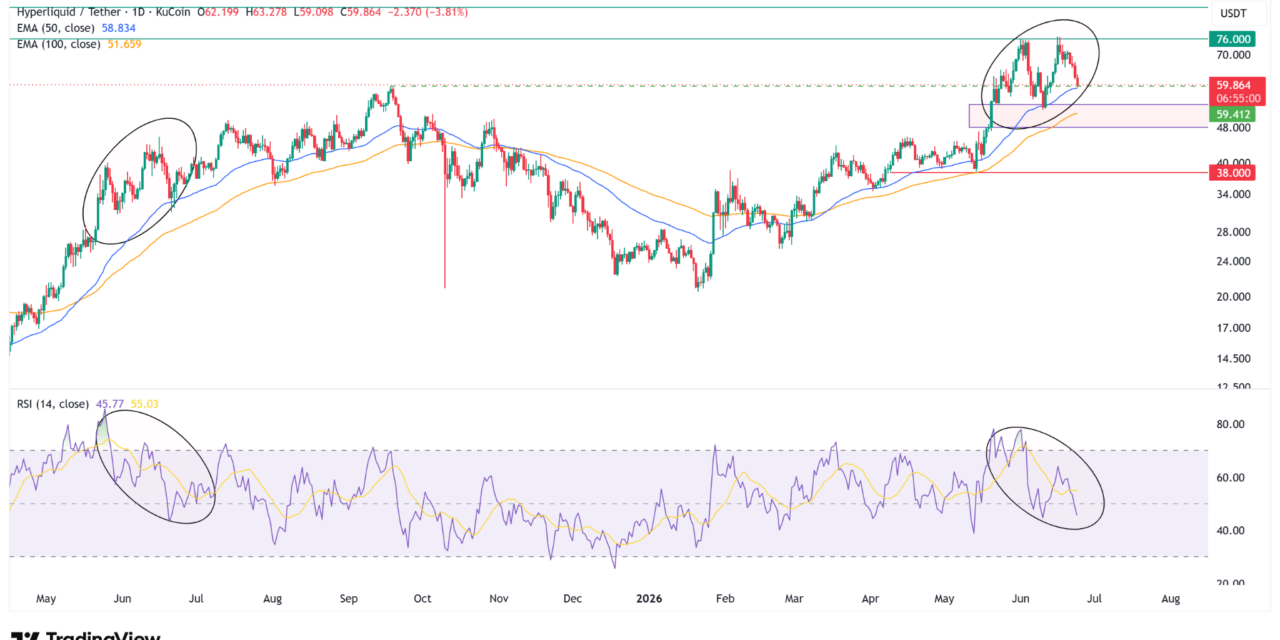Click the green 59.412 price label
1280x640 pixels.
[x=1230, y=114]
